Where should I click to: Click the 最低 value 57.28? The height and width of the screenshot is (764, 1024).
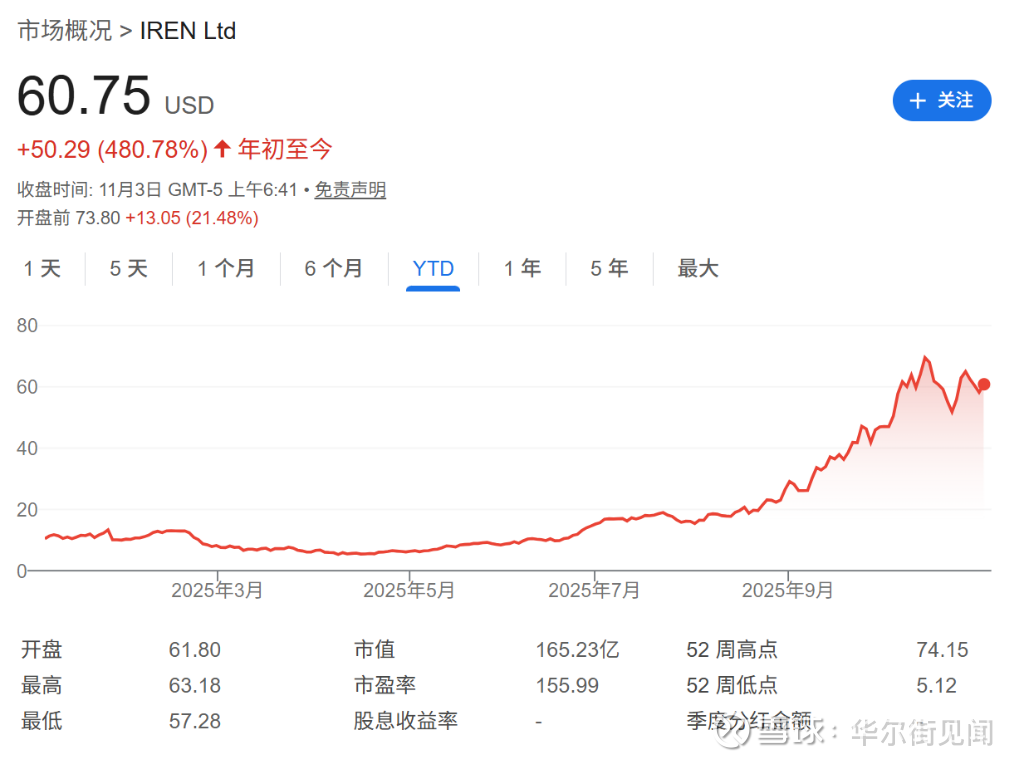coord(195,722)
